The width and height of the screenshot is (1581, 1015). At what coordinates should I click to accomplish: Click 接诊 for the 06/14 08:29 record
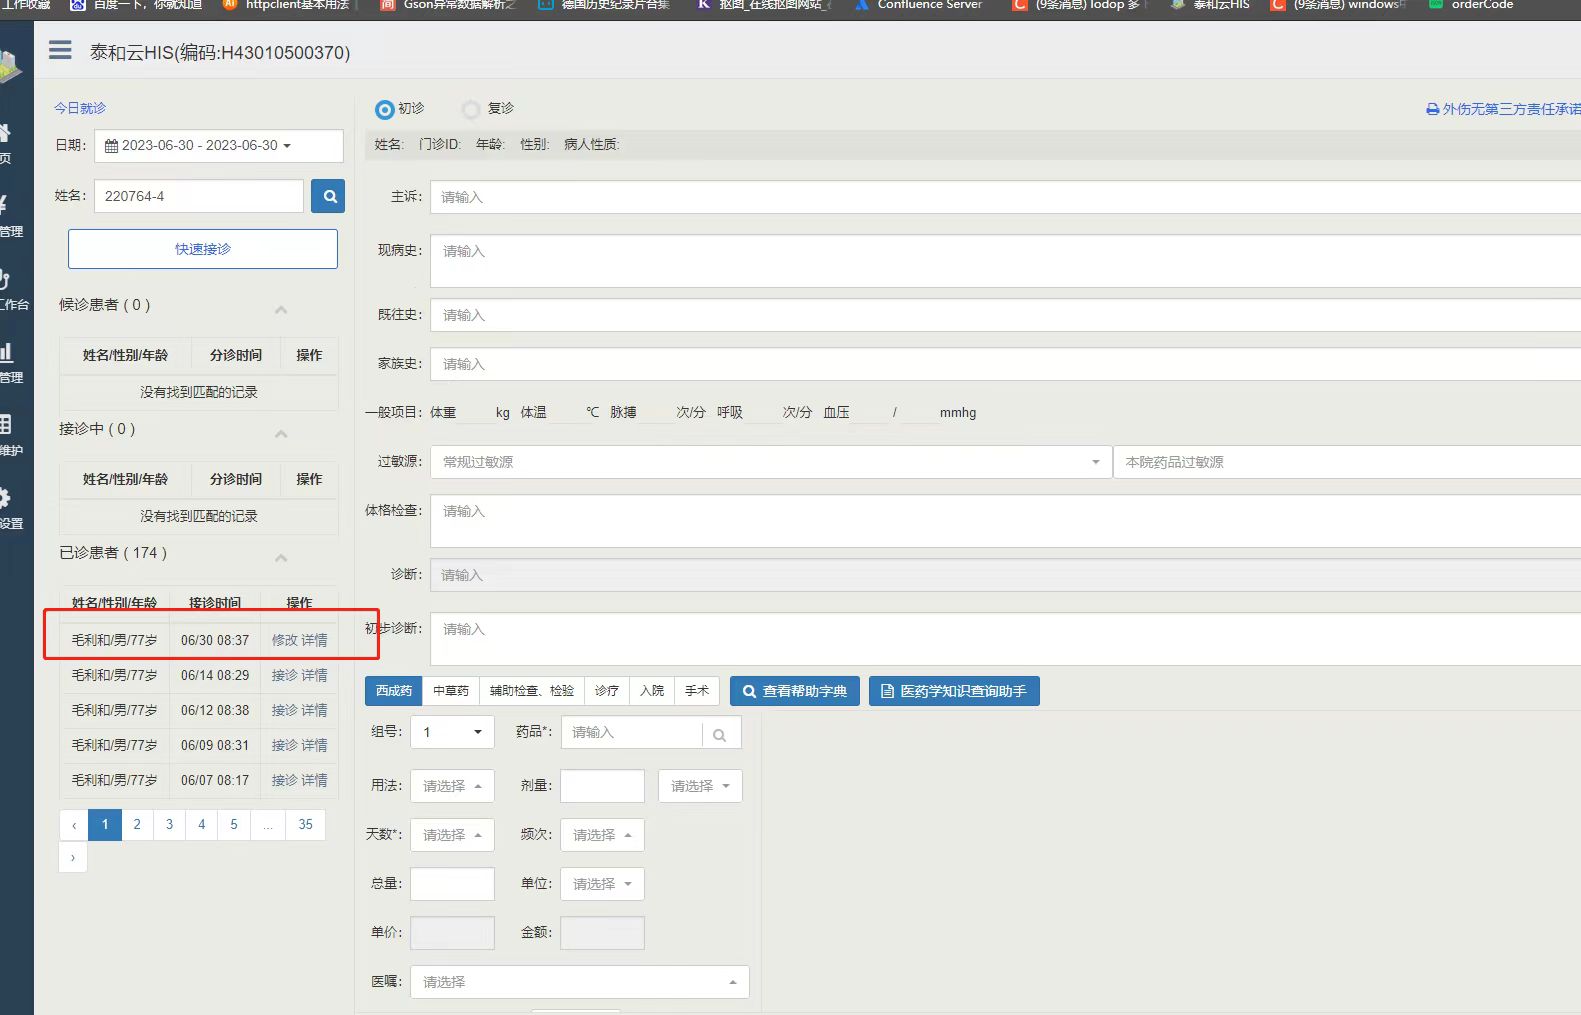(285, 675)
